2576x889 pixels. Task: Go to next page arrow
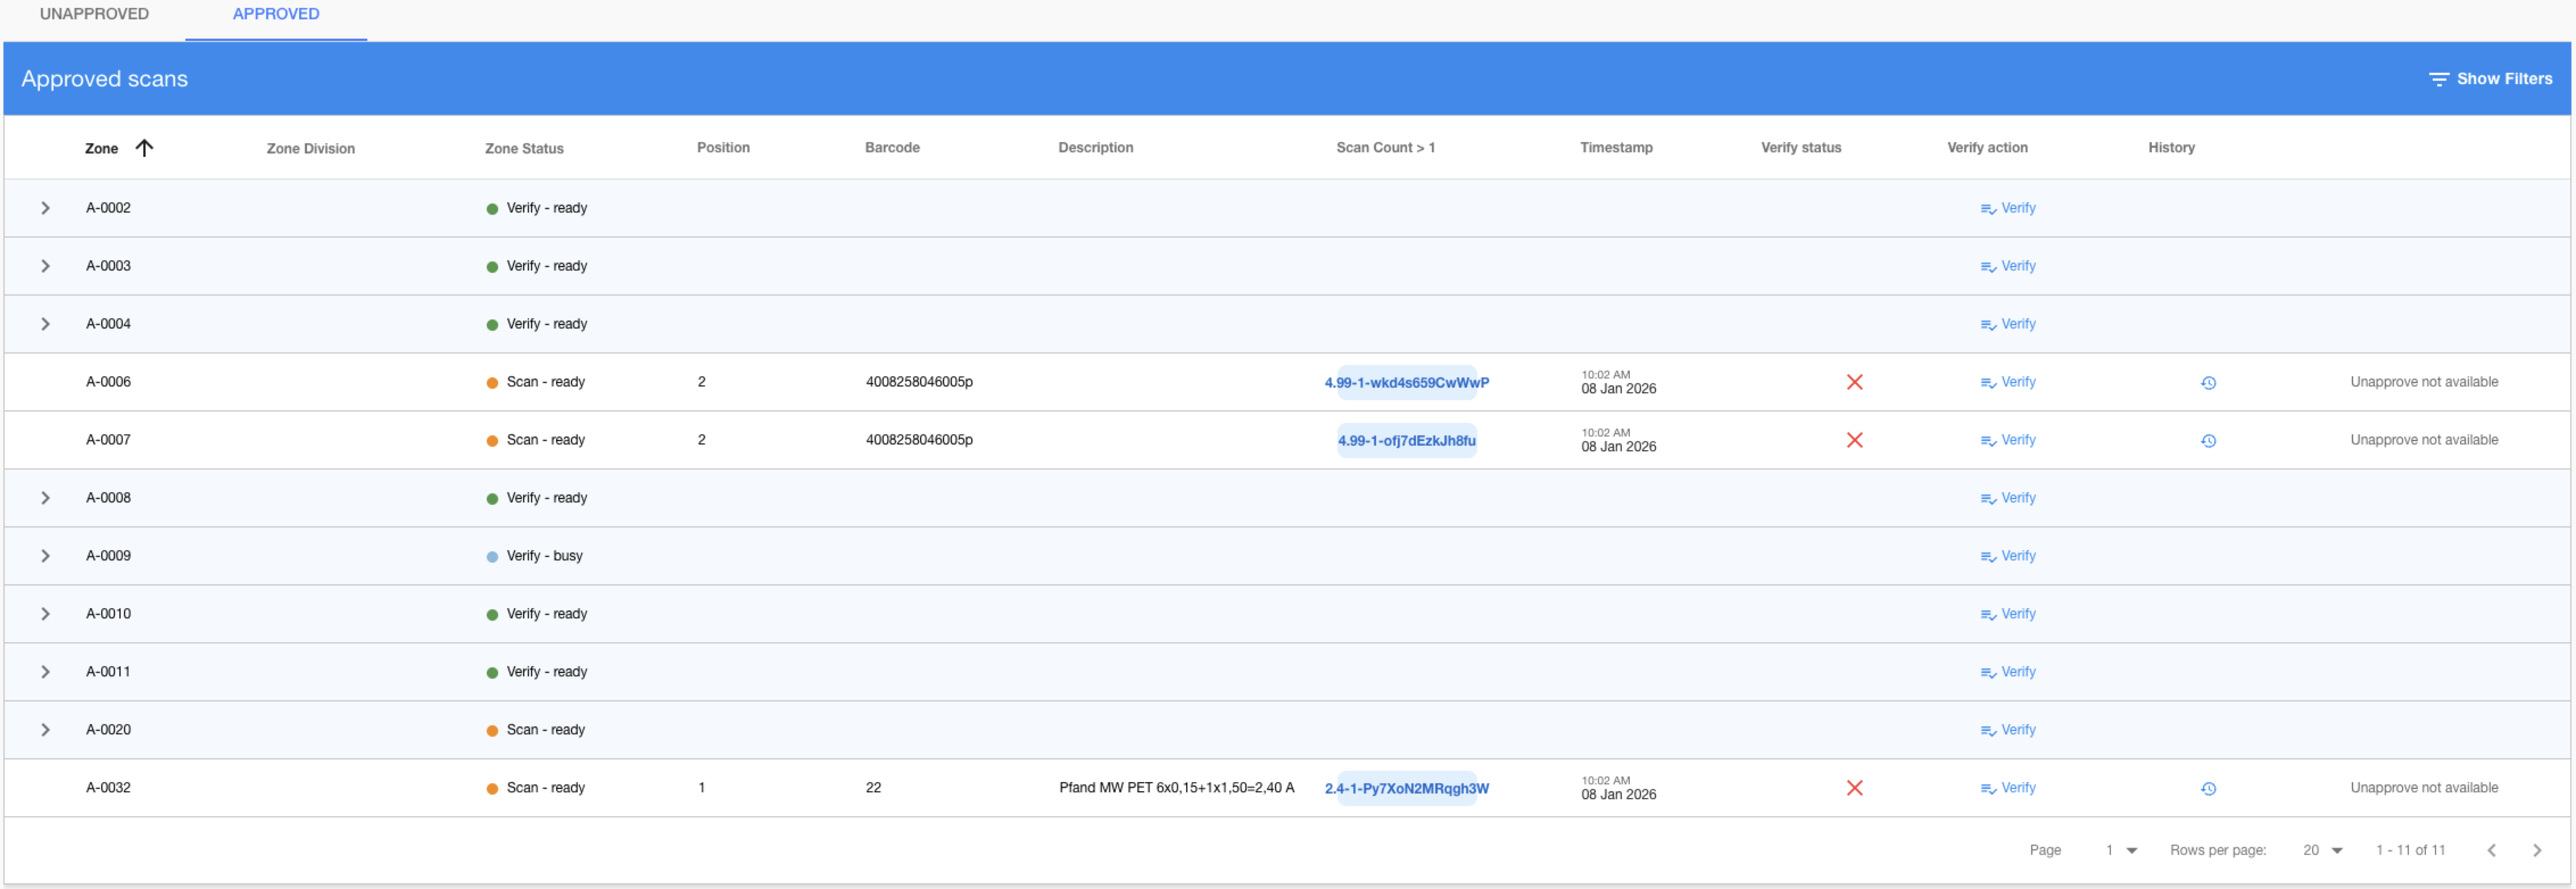click(2536, 850)
